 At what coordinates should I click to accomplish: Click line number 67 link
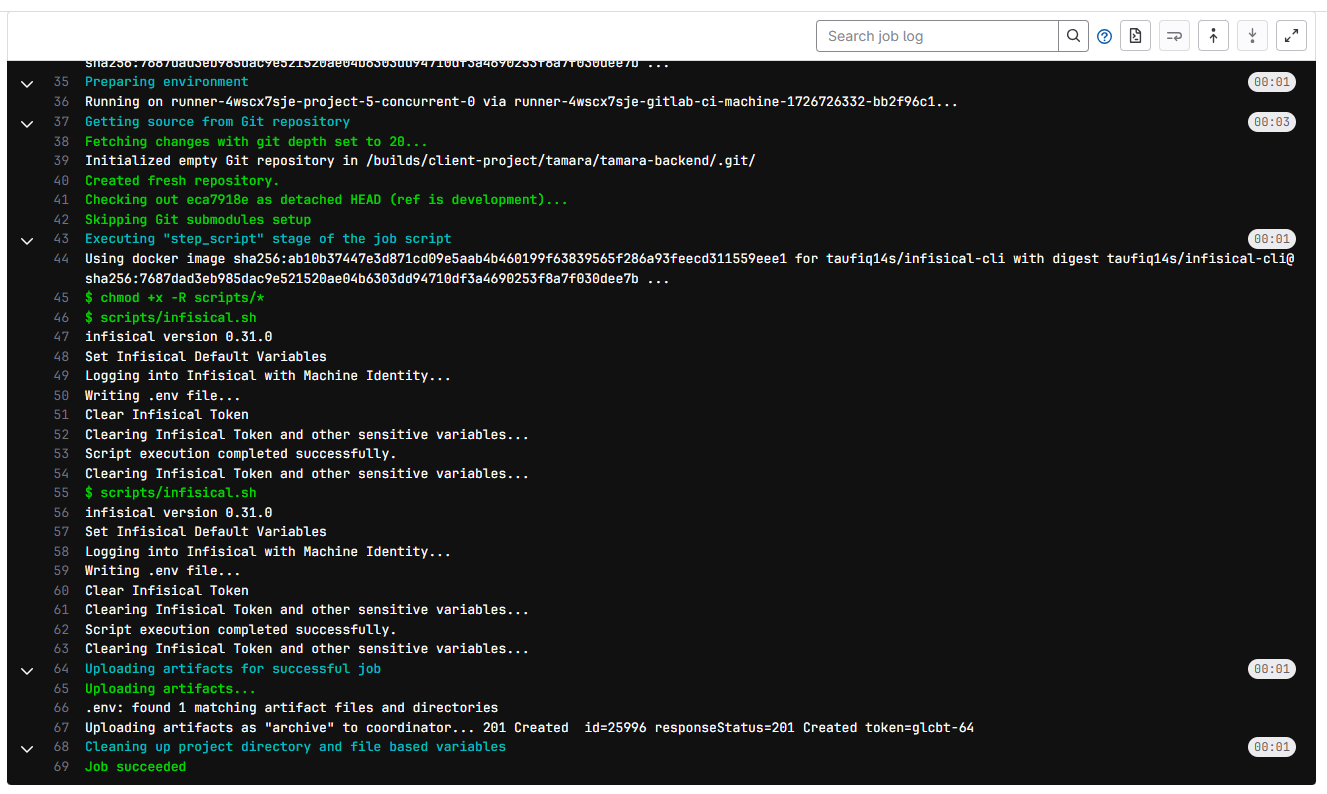62,728
